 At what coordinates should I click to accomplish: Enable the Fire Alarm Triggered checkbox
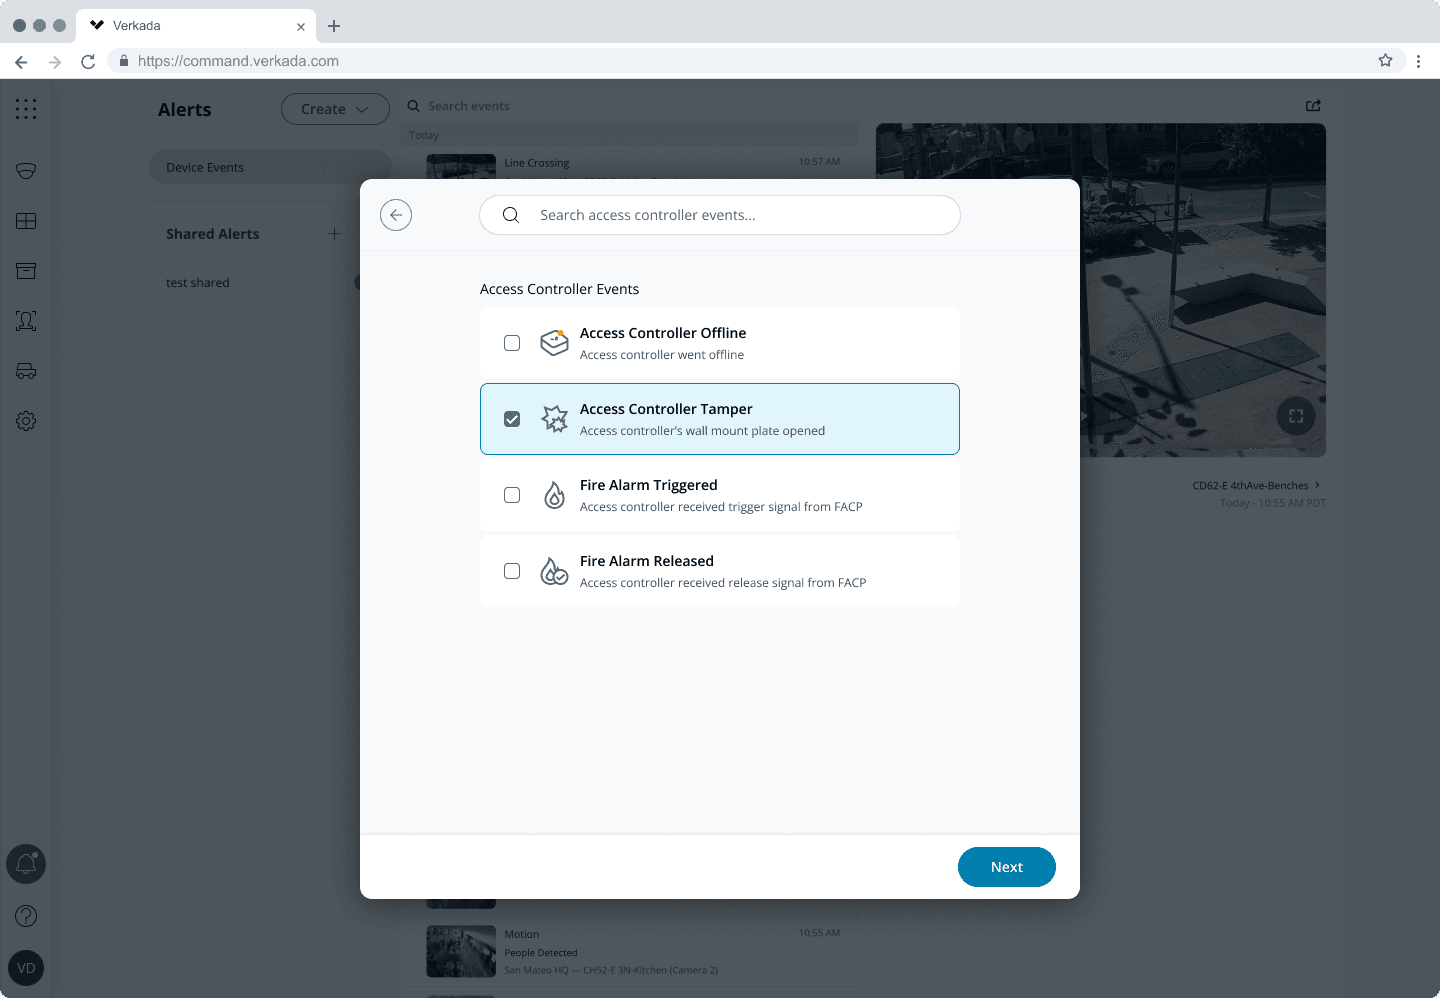coord(512,495)
